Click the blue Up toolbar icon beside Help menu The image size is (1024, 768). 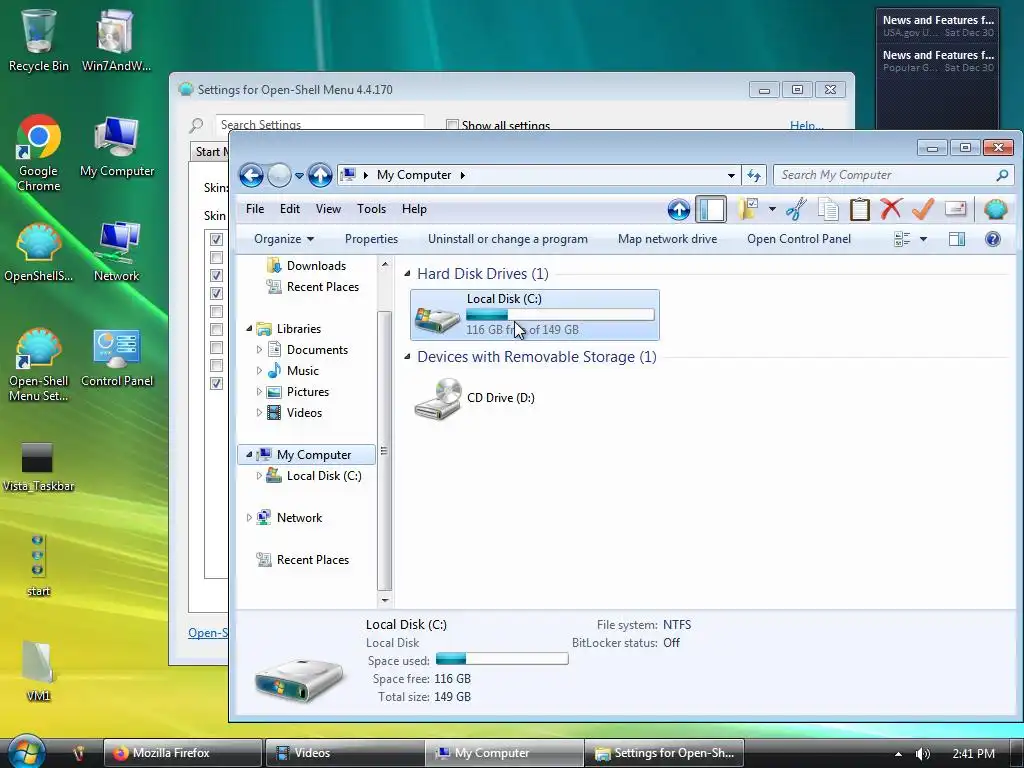679,209
